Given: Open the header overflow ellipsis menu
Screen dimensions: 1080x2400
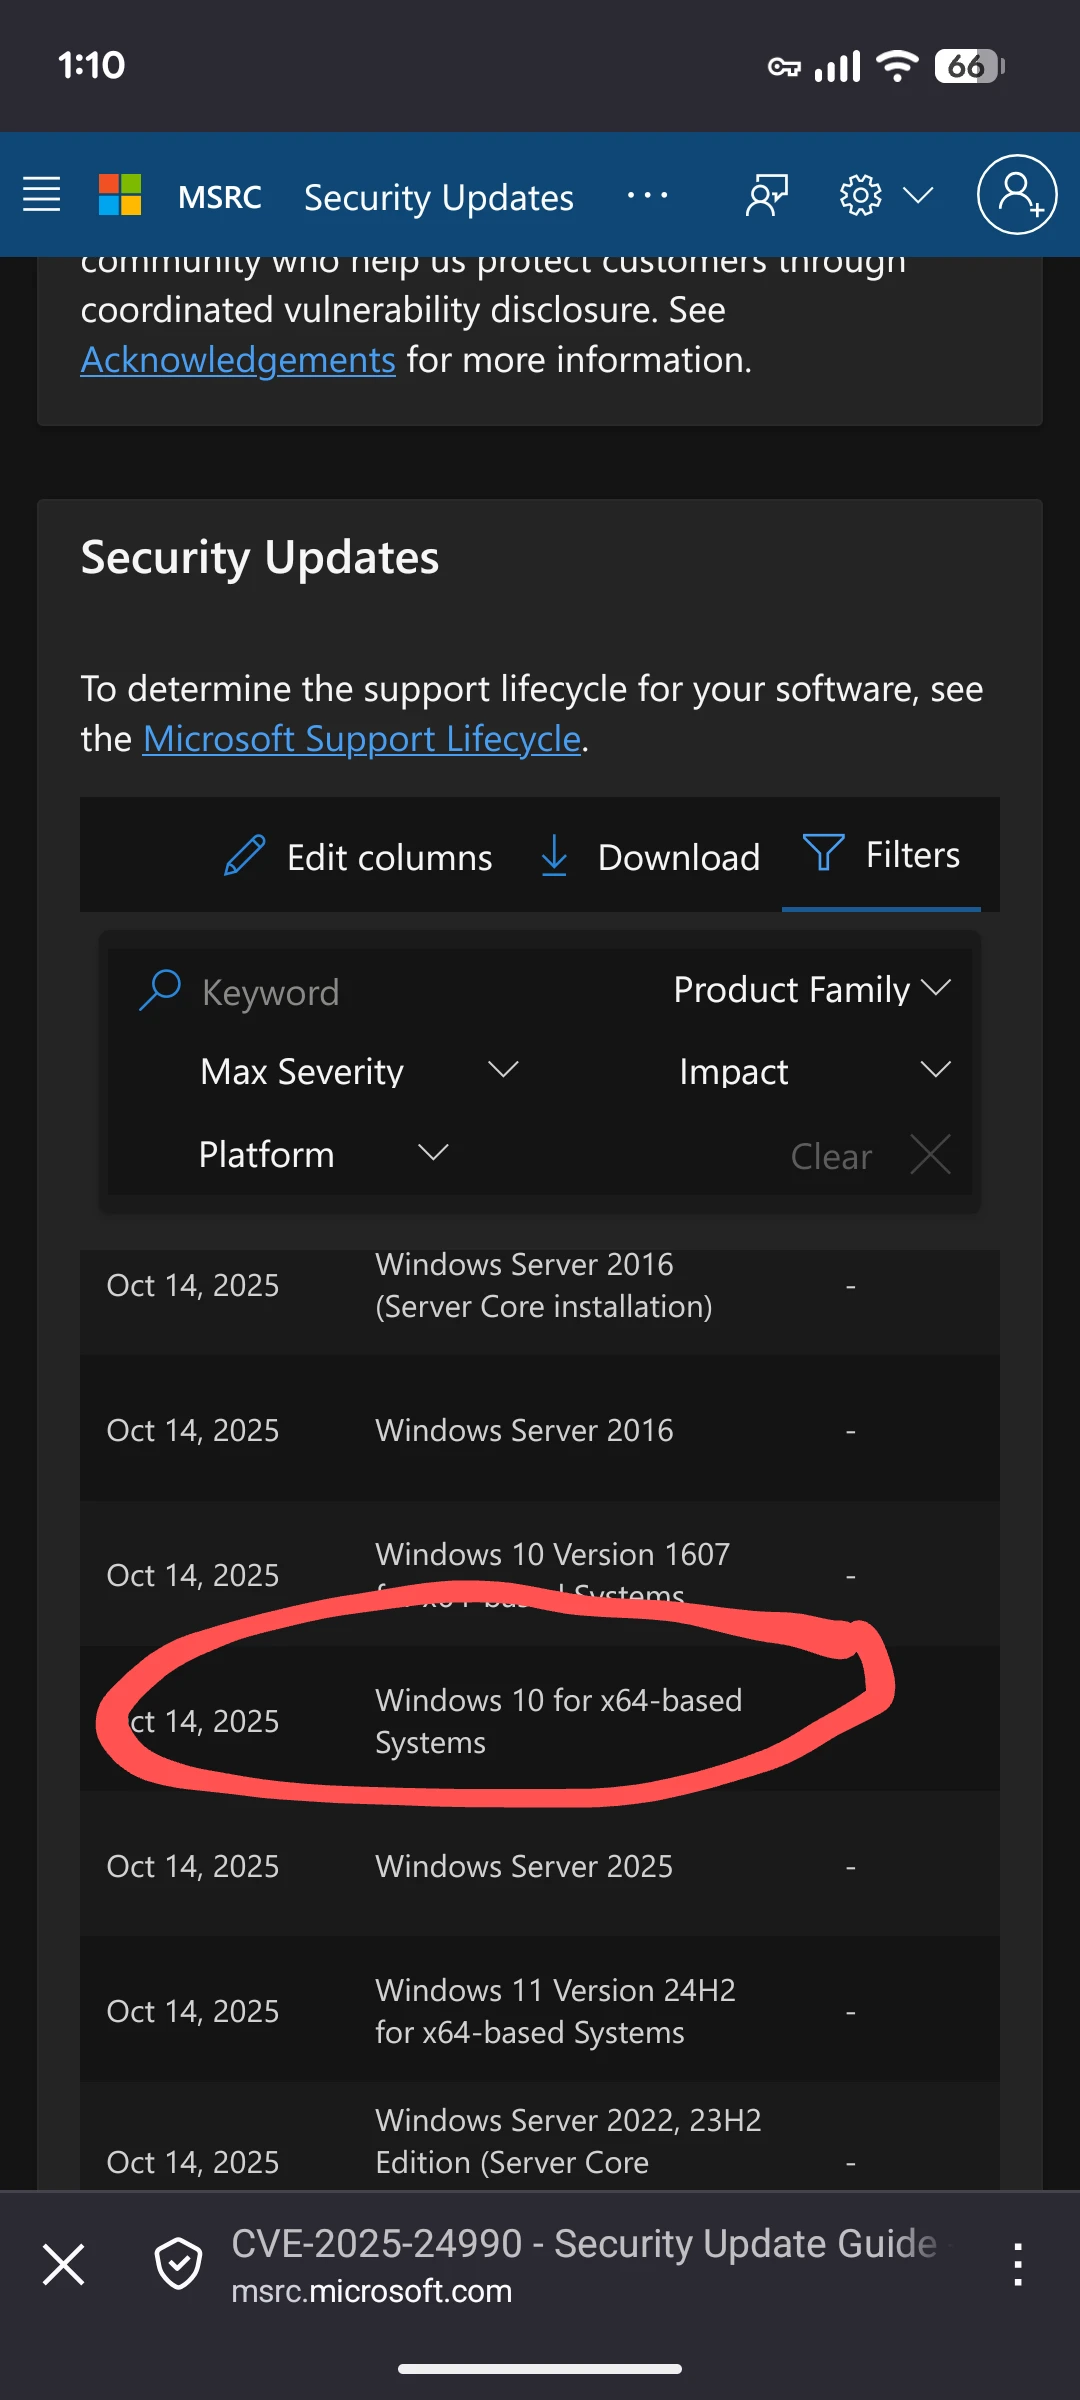Looking at the screenshot, I should point(647,195).
